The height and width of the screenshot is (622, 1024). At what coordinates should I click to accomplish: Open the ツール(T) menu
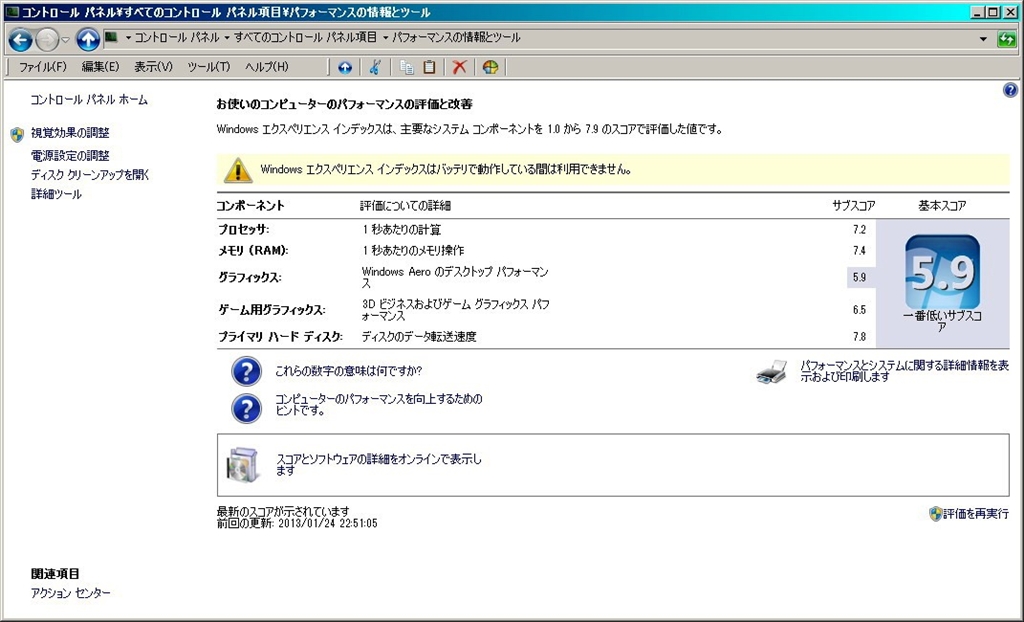[209, 67]
